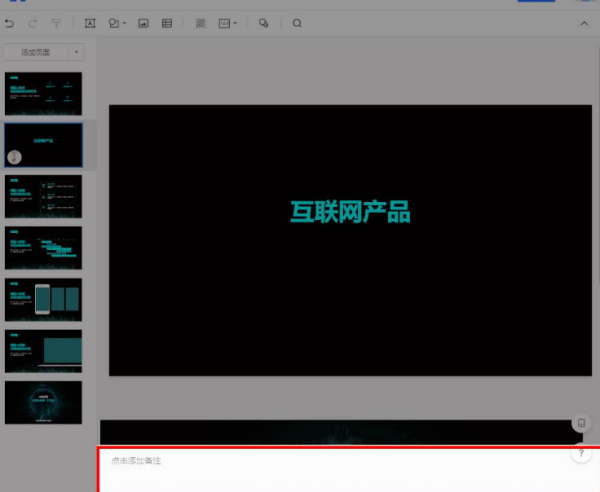The width and height of the screenshot is (600, 492).
Task: Click the insert table icon
Action: [166, 23]
